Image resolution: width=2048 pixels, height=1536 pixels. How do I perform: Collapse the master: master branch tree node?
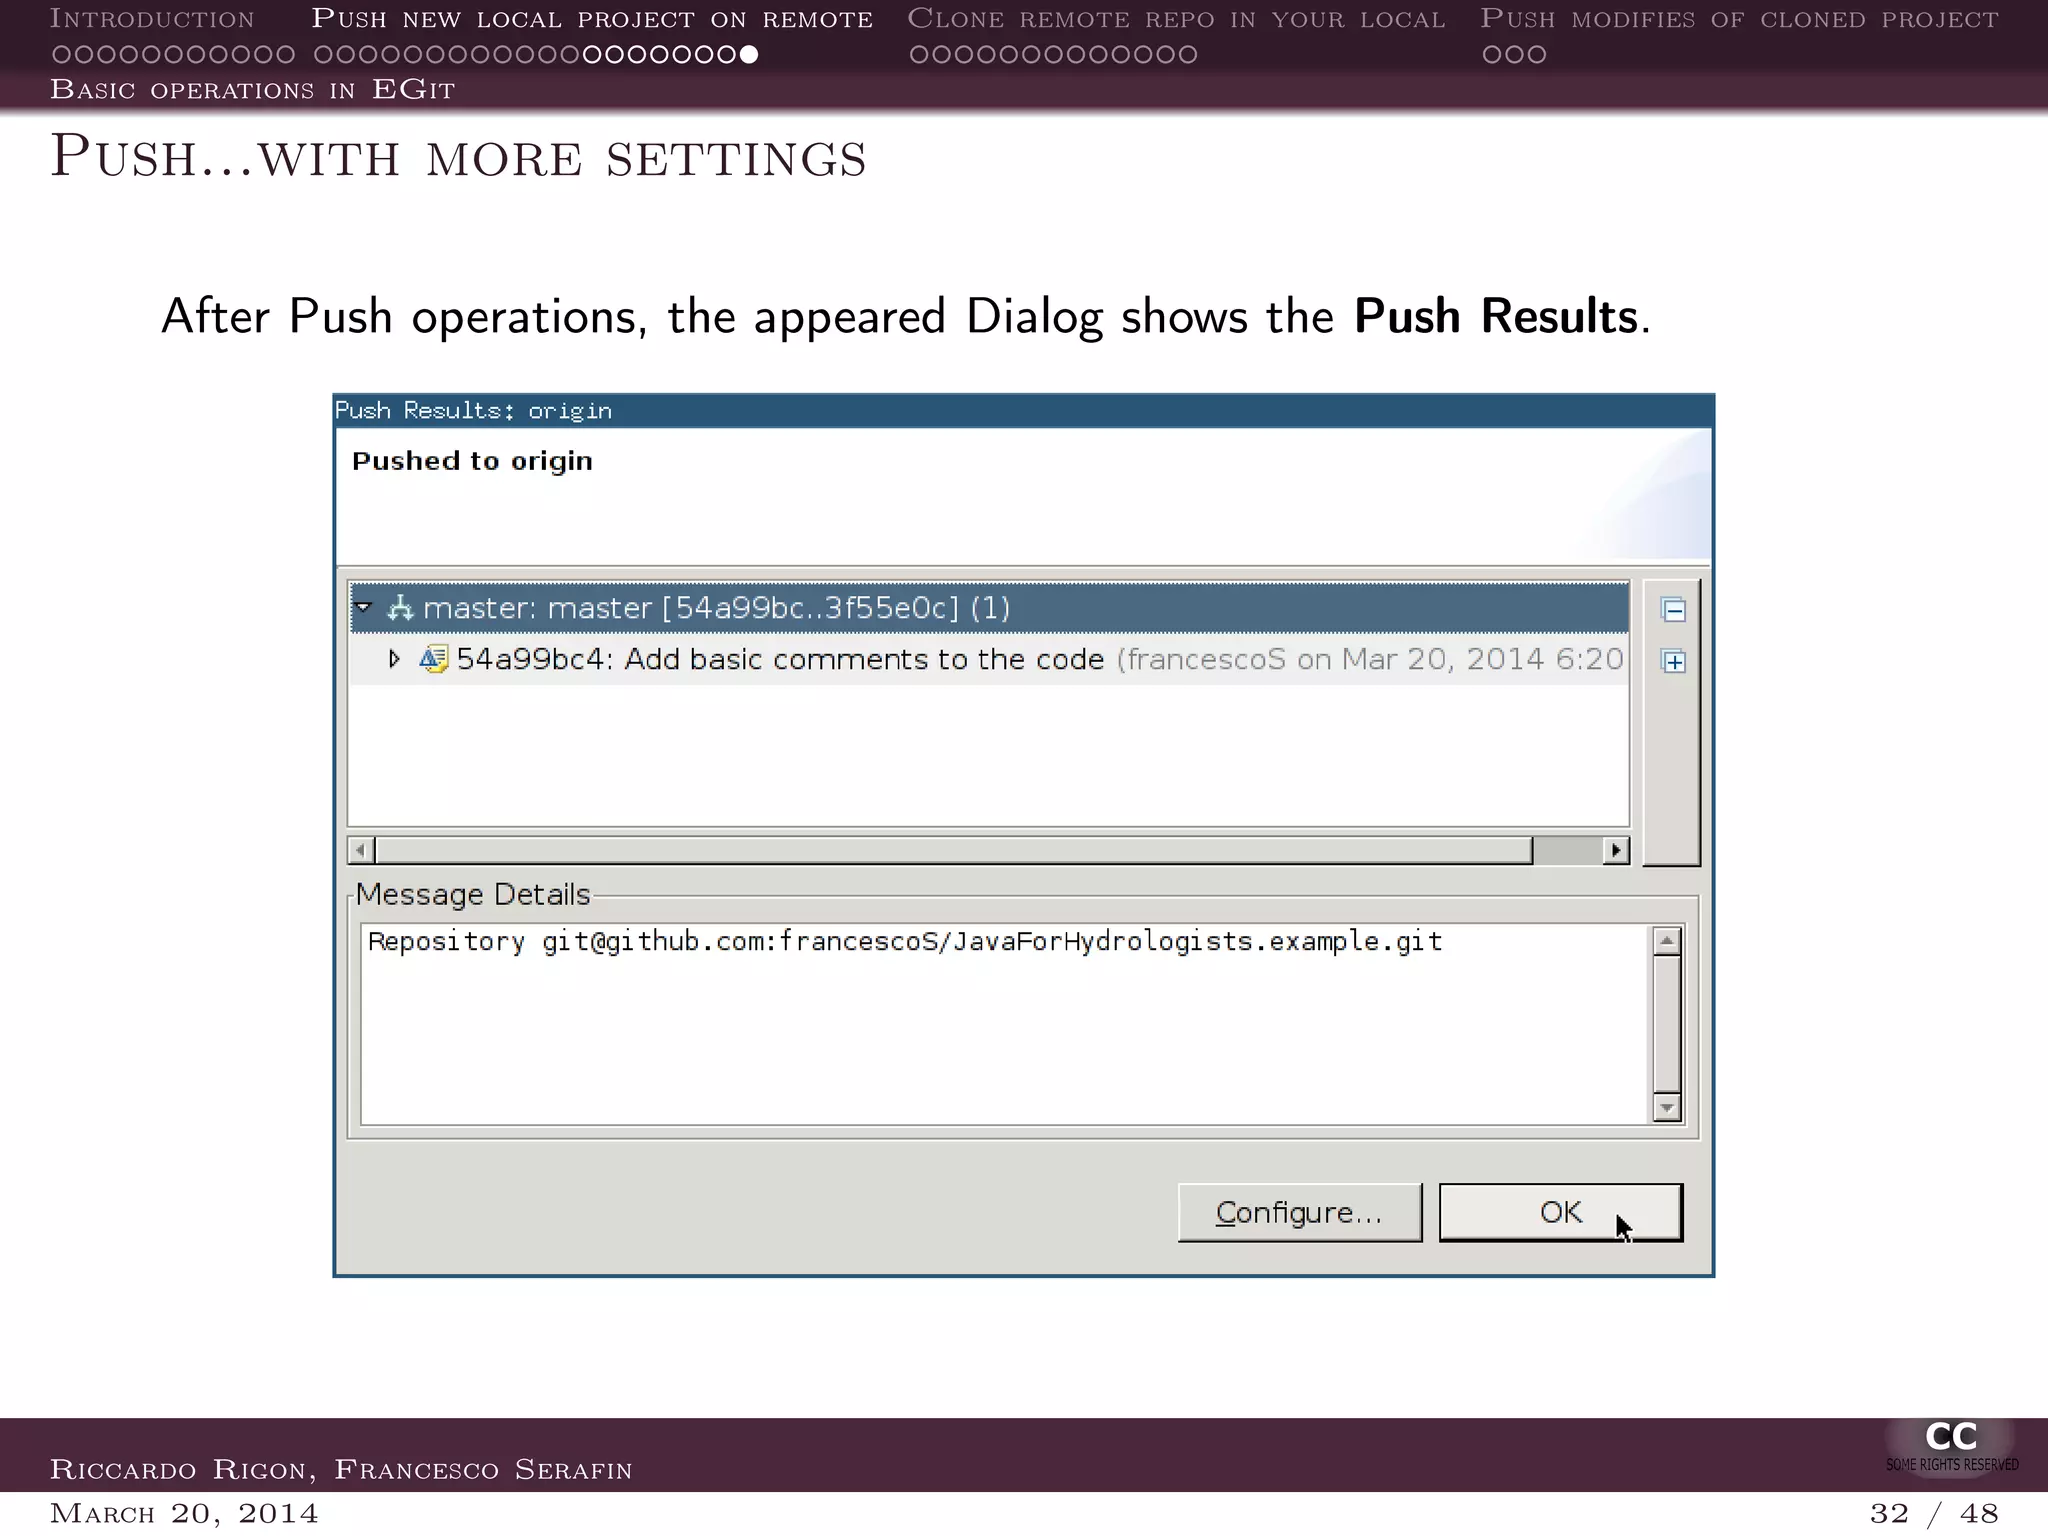tap(365, 607)
